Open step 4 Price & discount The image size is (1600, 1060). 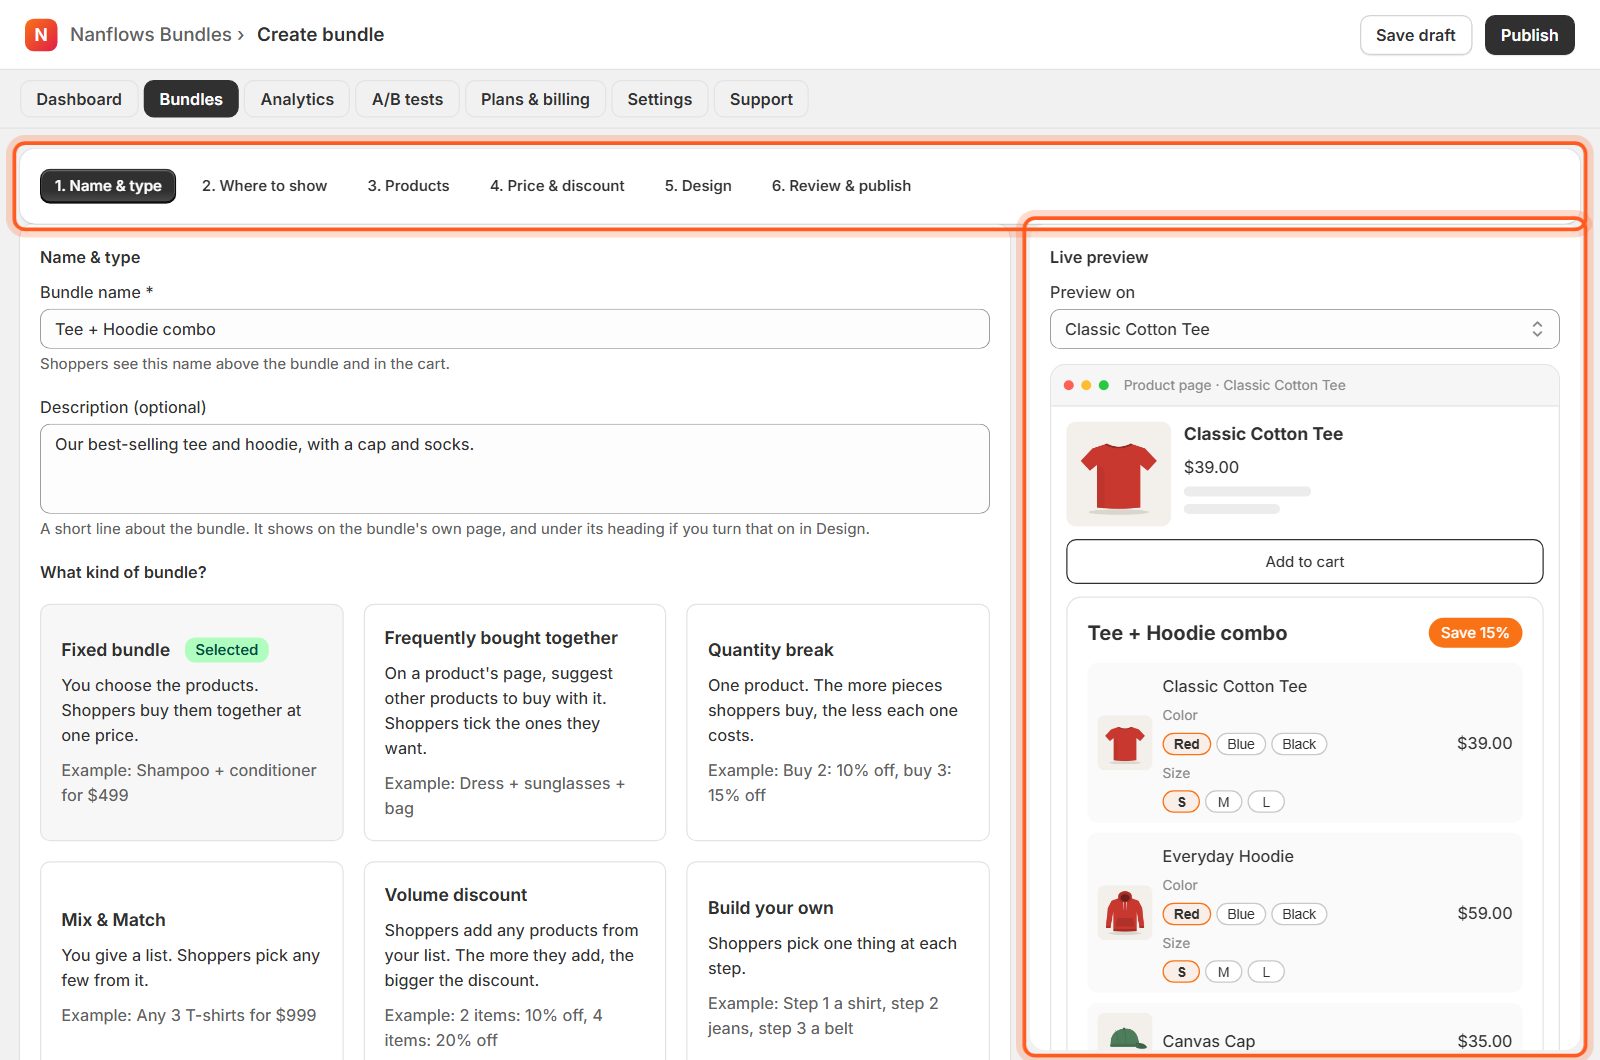pos(557,186)
